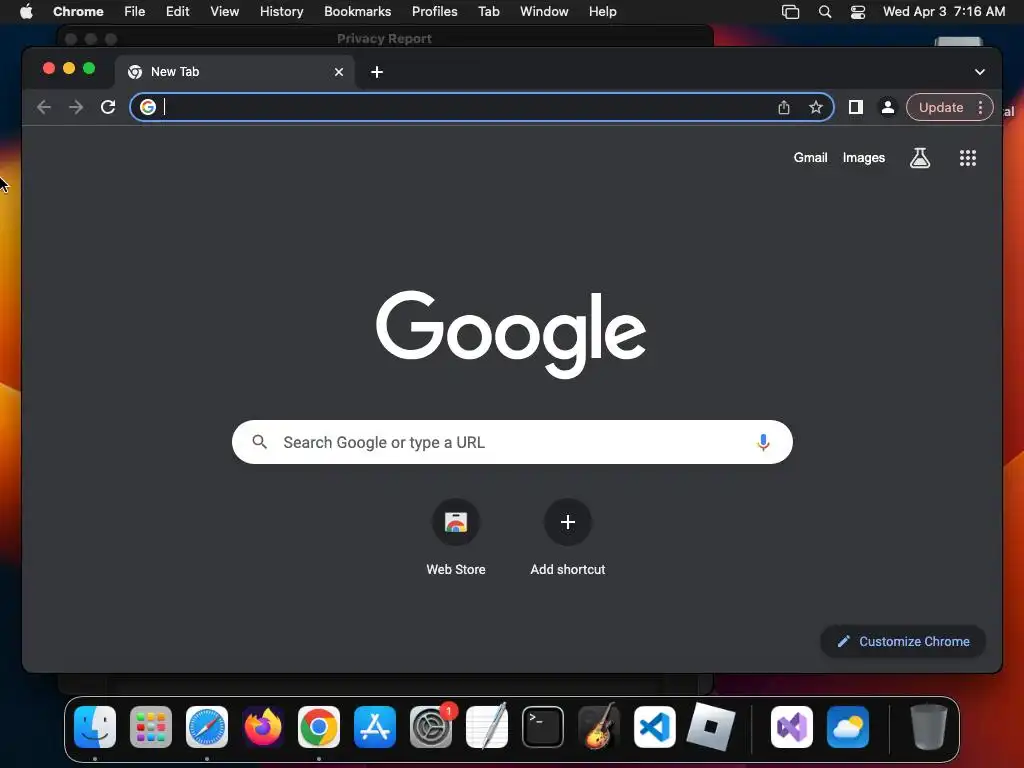1024x768 pixels.
Task: Open the File menu
Action: pyautogui.click(x=135, y=12)
